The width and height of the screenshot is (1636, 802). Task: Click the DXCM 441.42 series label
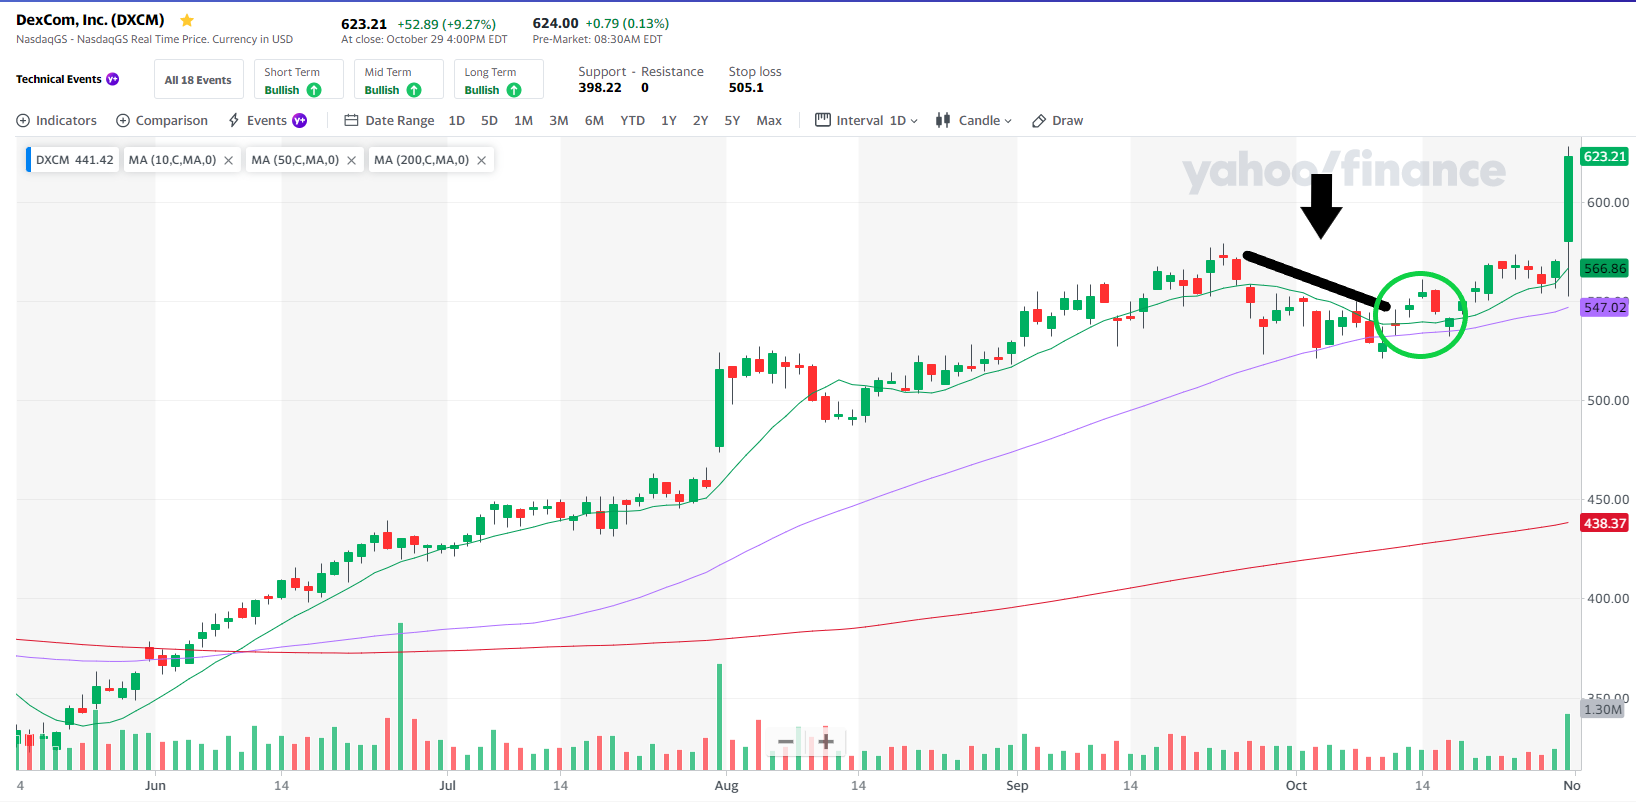tap(74, 160)
